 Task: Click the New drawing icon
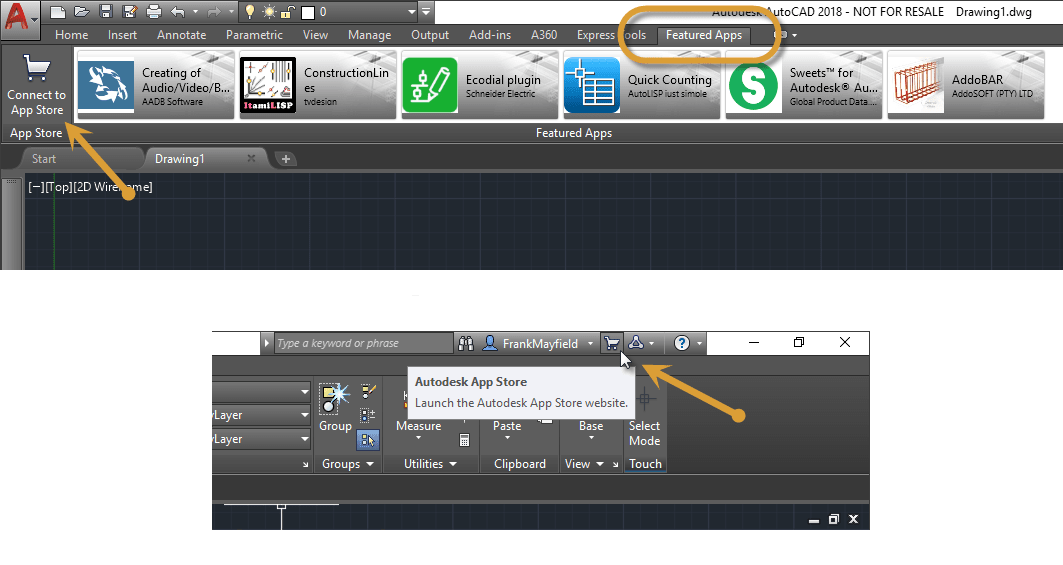[58, 12]
